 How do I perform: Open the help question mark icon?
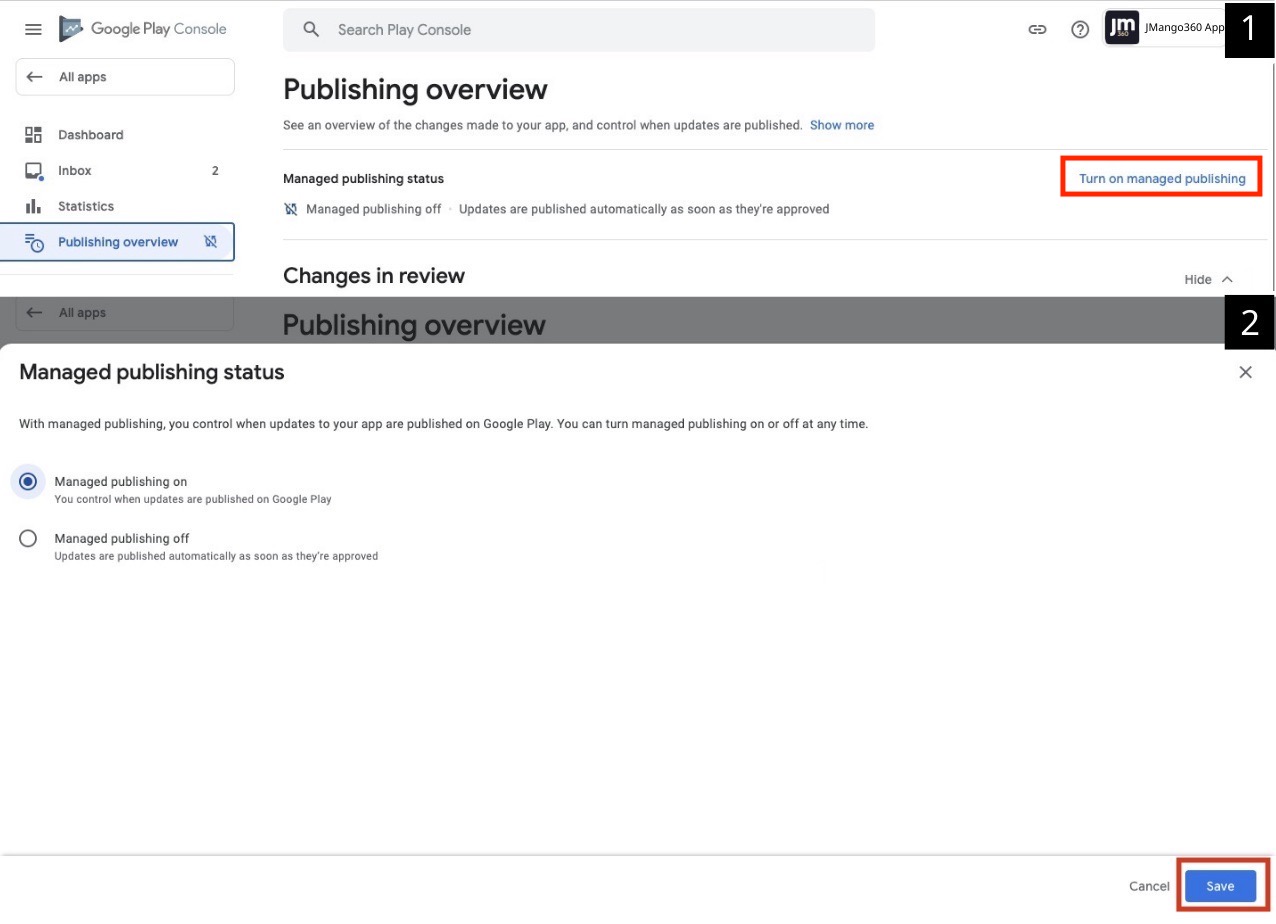[1080, 29]
